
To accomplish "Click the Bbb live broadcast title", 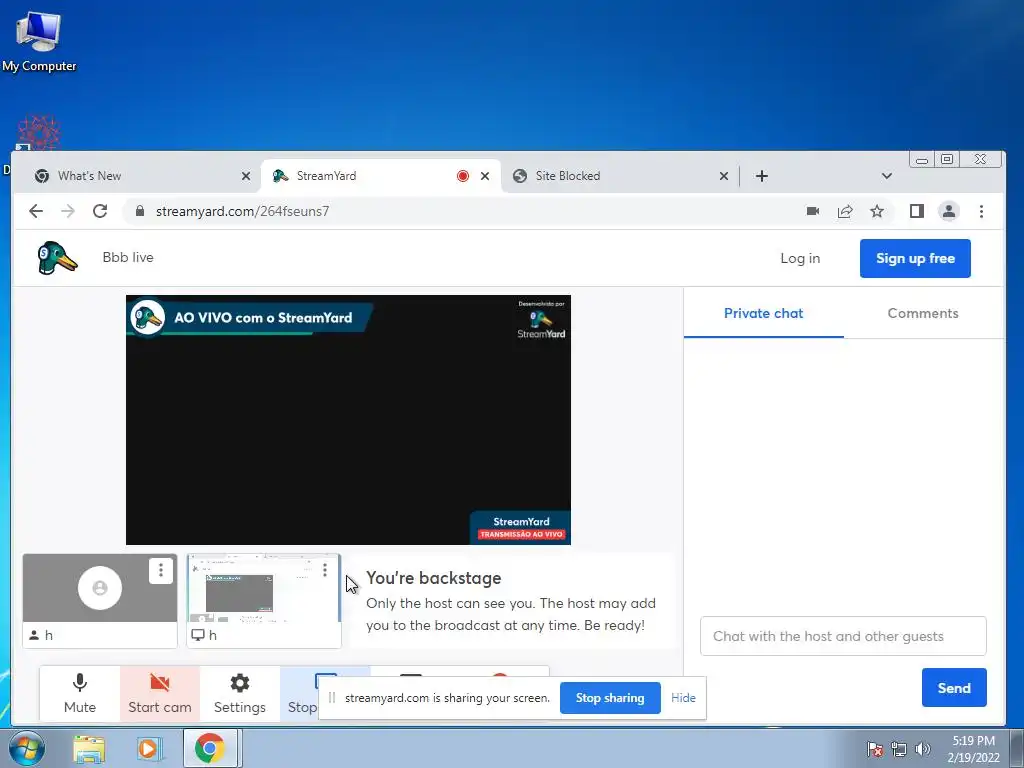I will pos(128,257).
